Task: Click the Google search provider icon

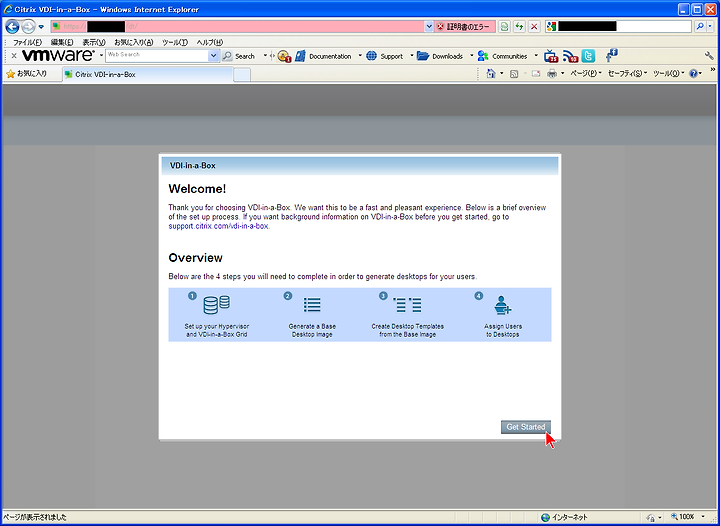Action: click(551, 27)
